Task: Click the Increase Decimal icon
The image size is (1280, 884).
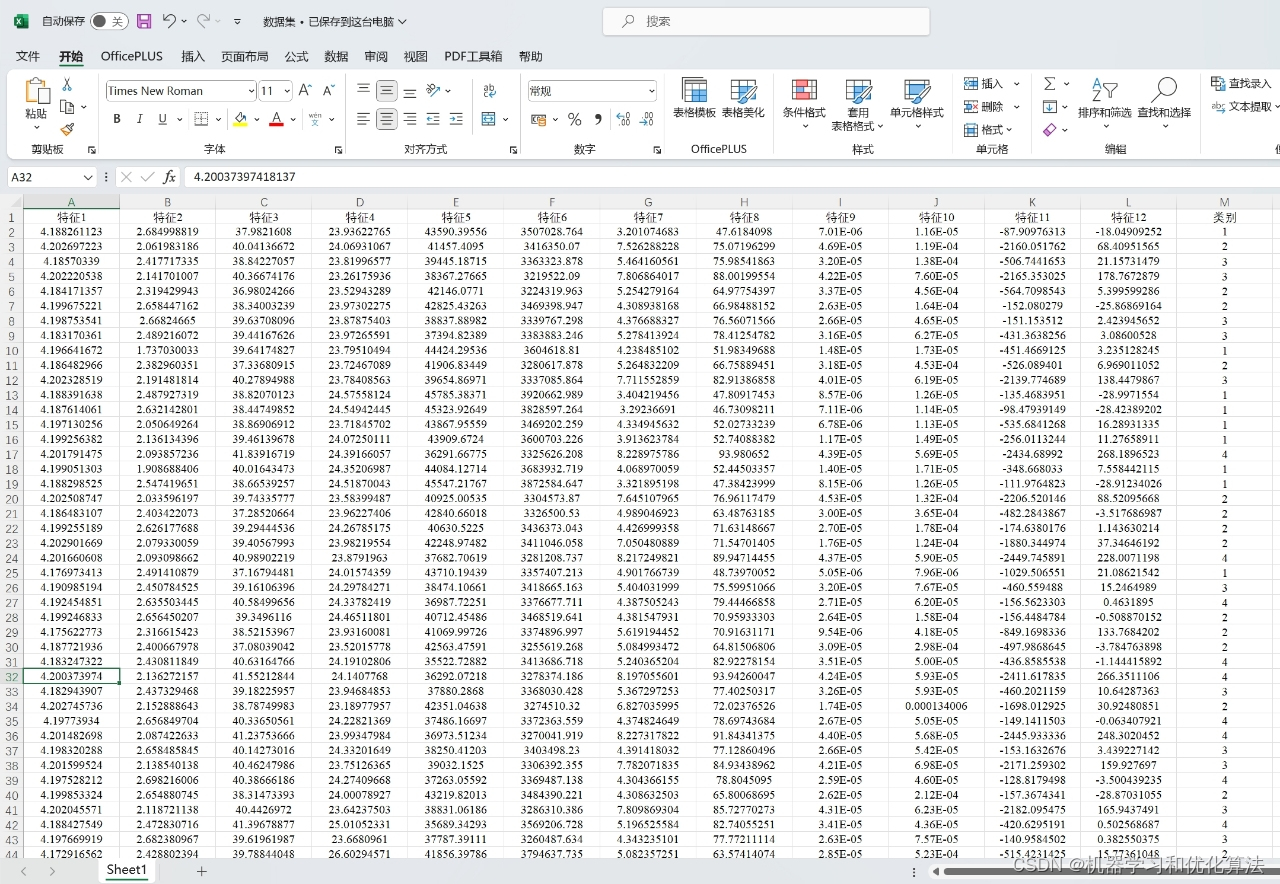Action: click(x=624, y=119)
